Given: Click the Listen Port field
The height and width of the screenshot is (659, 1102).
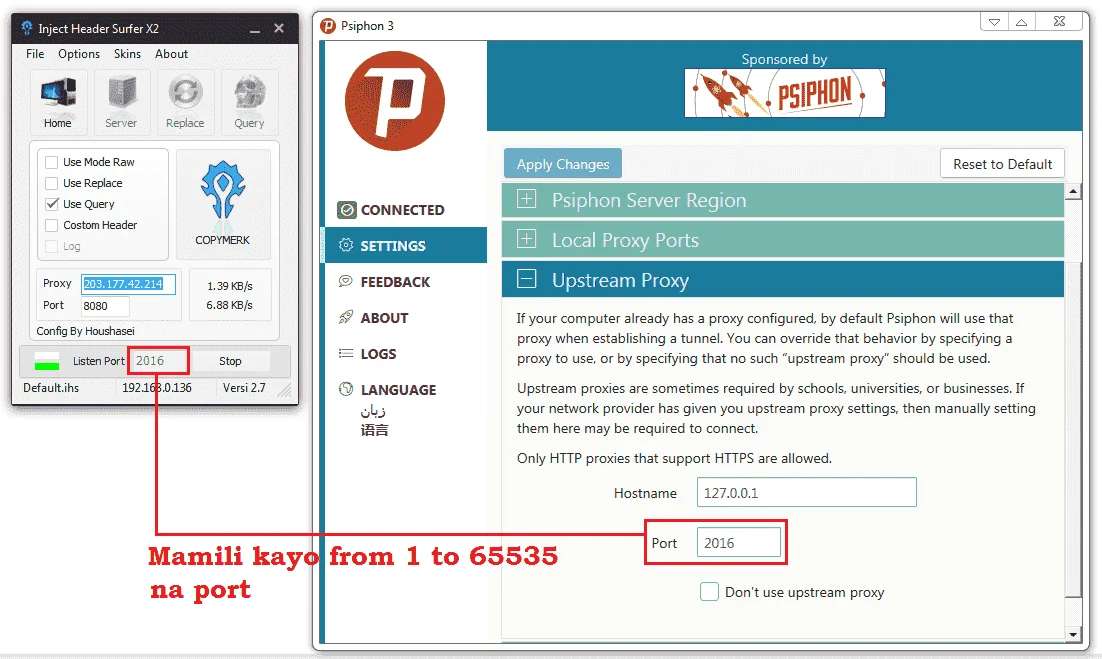Looking at the screenshot, I should pos(159,360).
